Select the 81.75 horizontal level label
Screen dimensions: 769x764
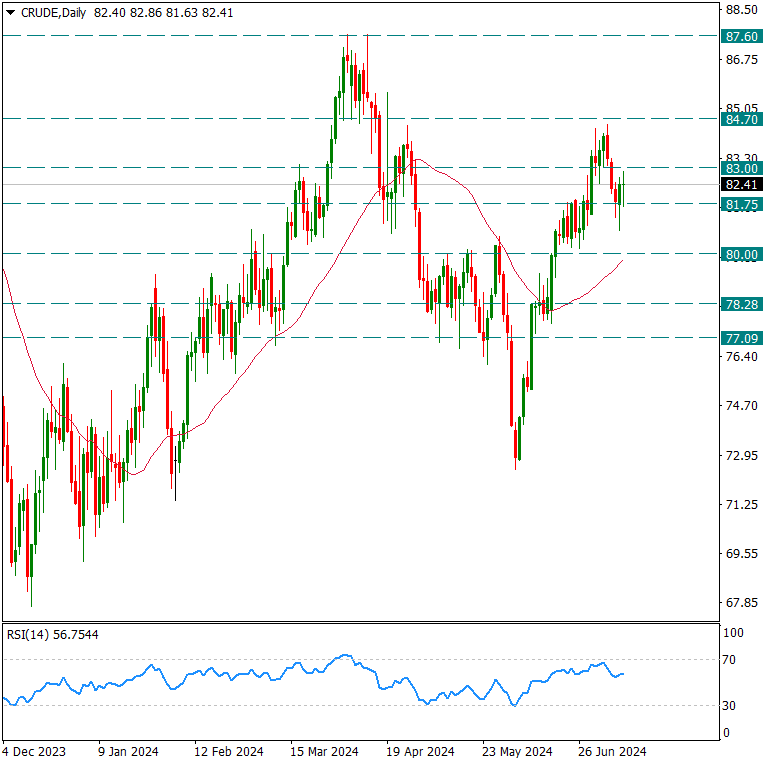pos(742,204)
